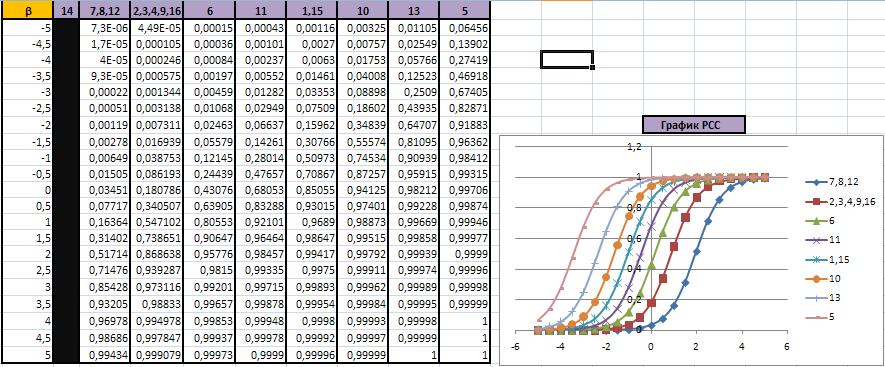The height and width of the screenshot is (367, 885).
Task: Click the cell with 0,003138
Action: tap(156, 108)
